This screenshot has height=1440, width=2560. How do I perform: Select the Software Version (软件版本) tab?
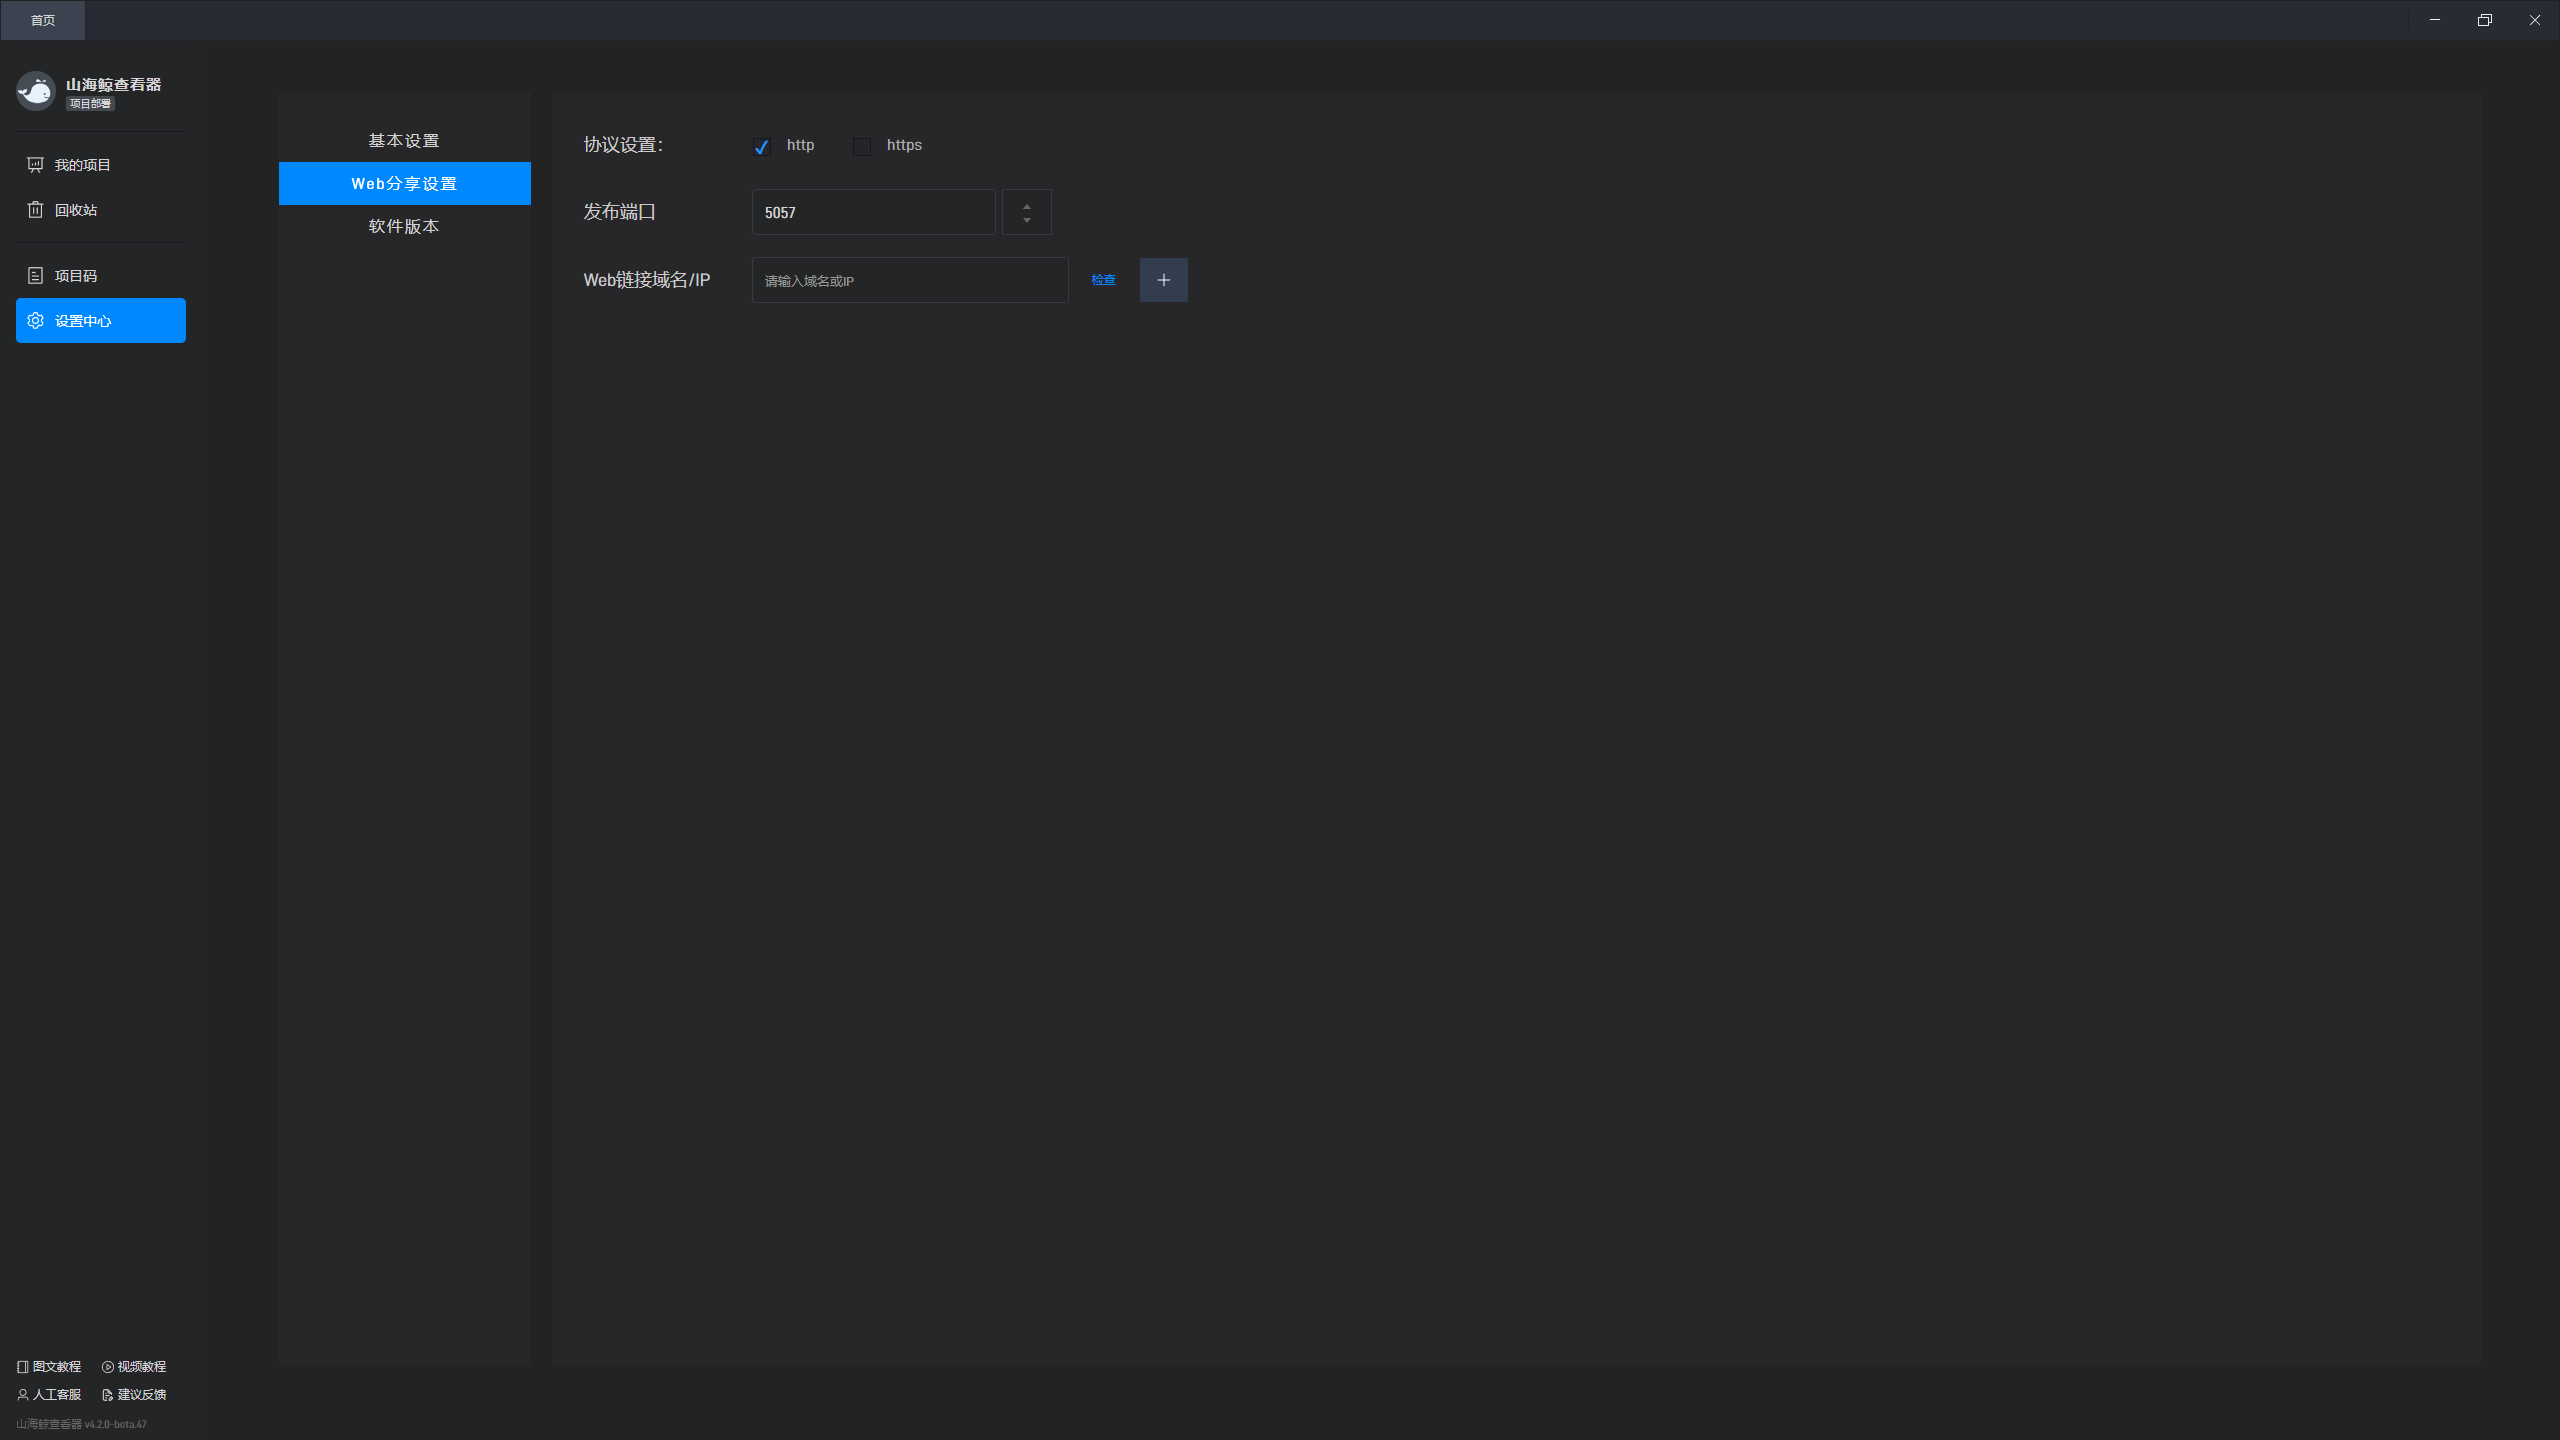tap(404, 227)
